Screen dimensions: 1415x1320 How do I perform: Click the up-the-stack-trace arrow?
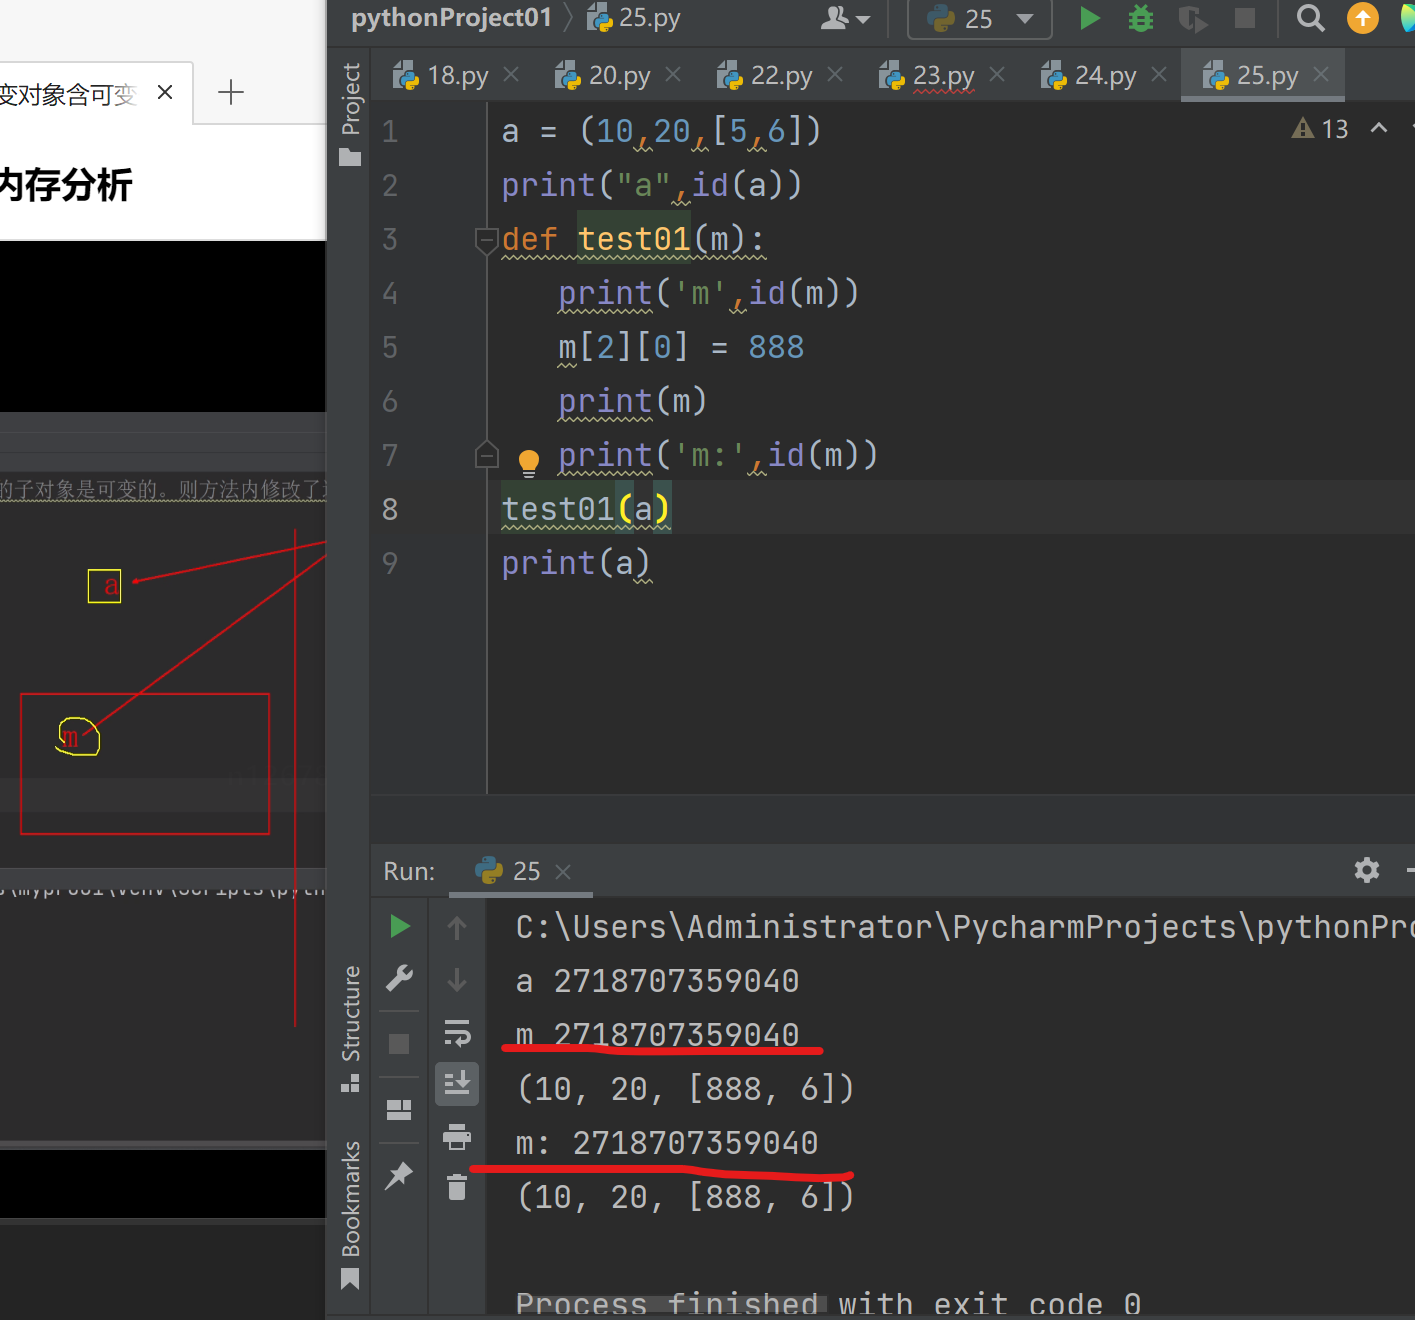coord(457,928)
